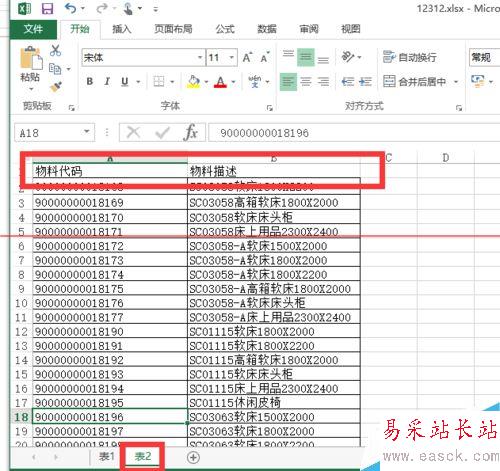
Task: Toggle align text left
Action: [288, 81]
